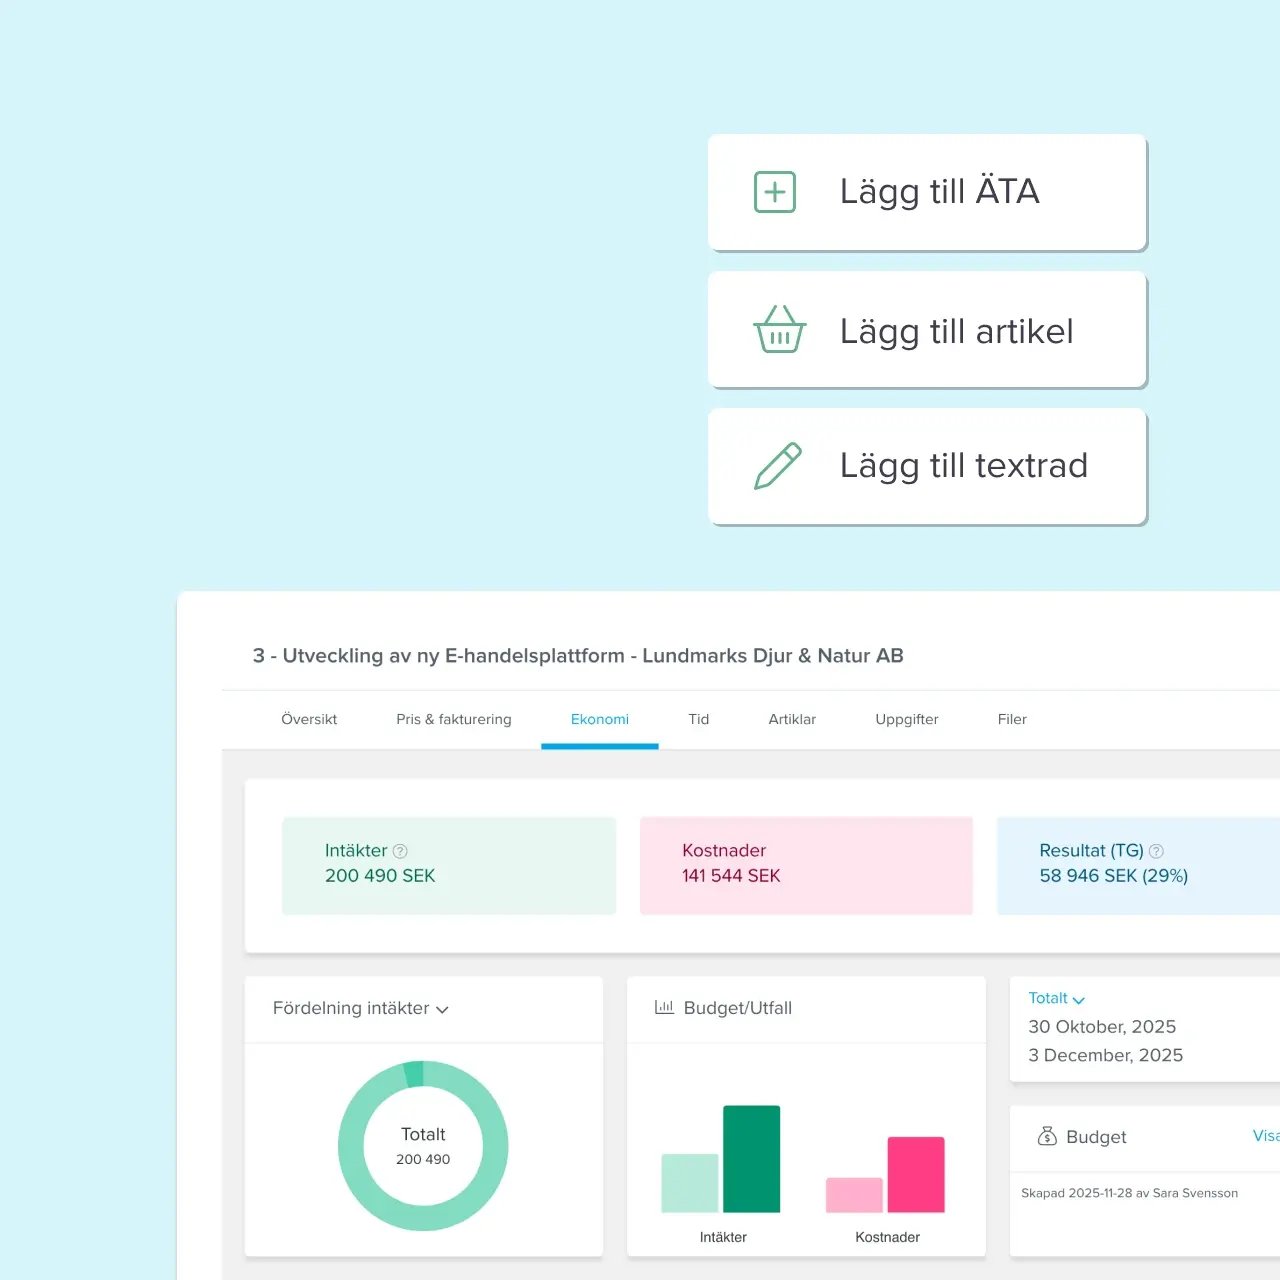The image size is (1280, 1280).
Task: Click help icon next to Intäkter
Action: pos(400,851)
